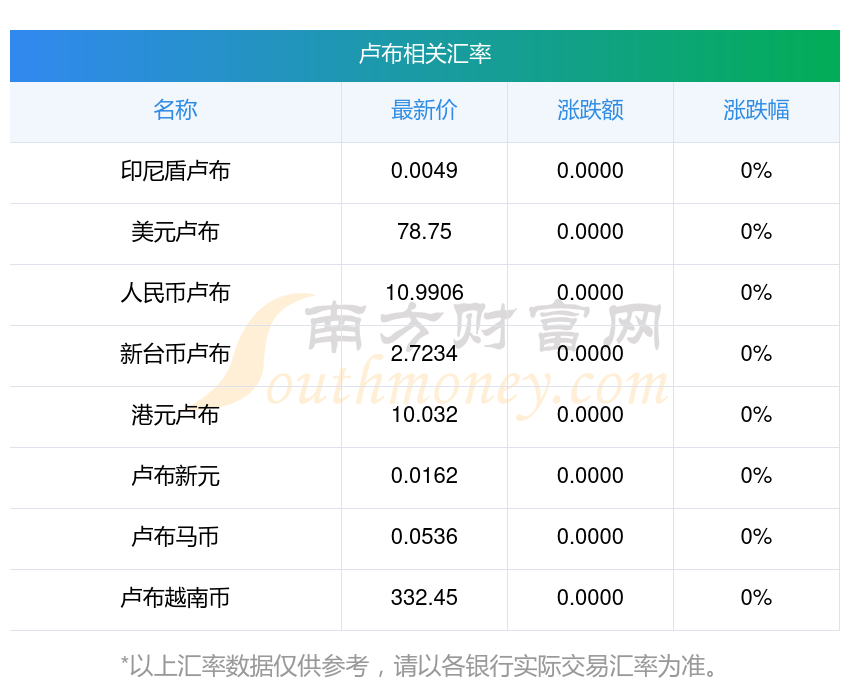Select the 0.0162 latest price value

[x=424, y=476]
